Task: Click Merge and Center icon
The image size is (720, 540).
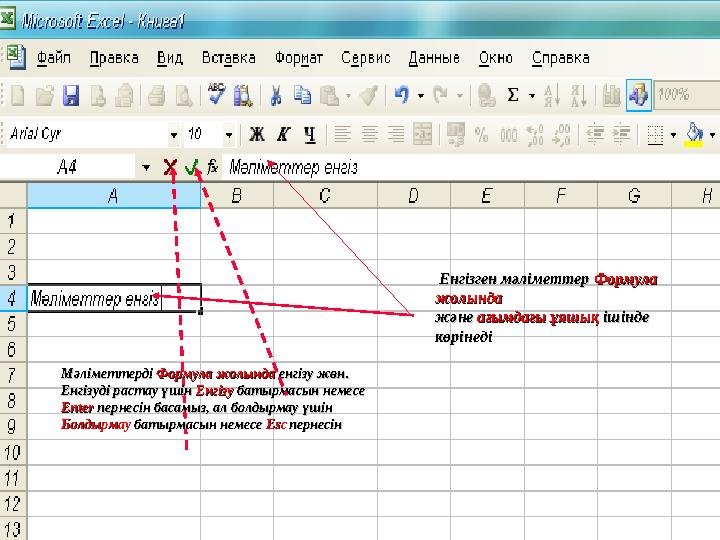Action: point(422,134)
